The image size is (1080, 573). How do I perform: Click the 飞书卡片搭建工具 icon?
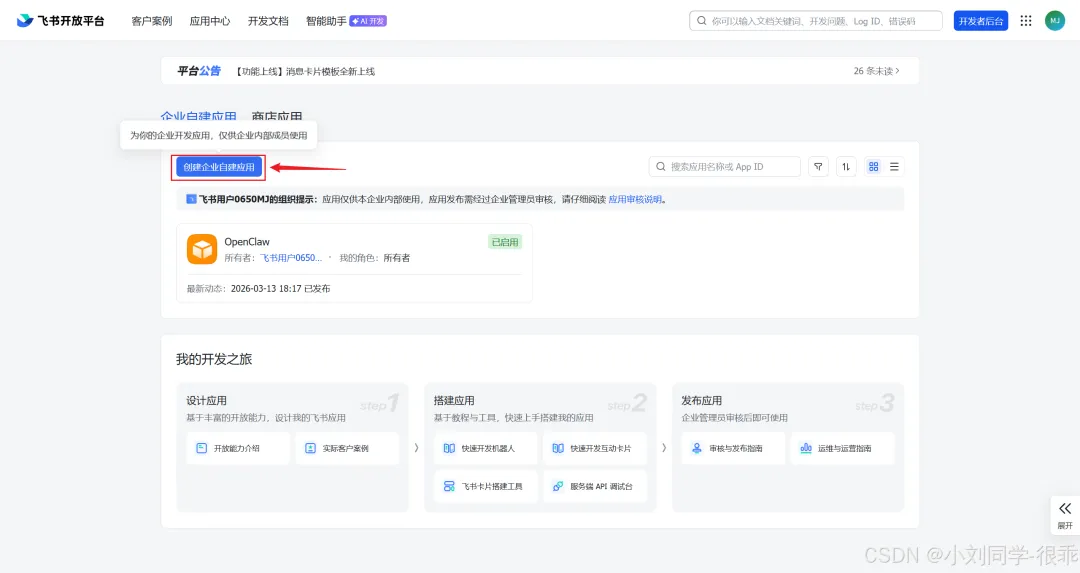click(x=449, y=486)
